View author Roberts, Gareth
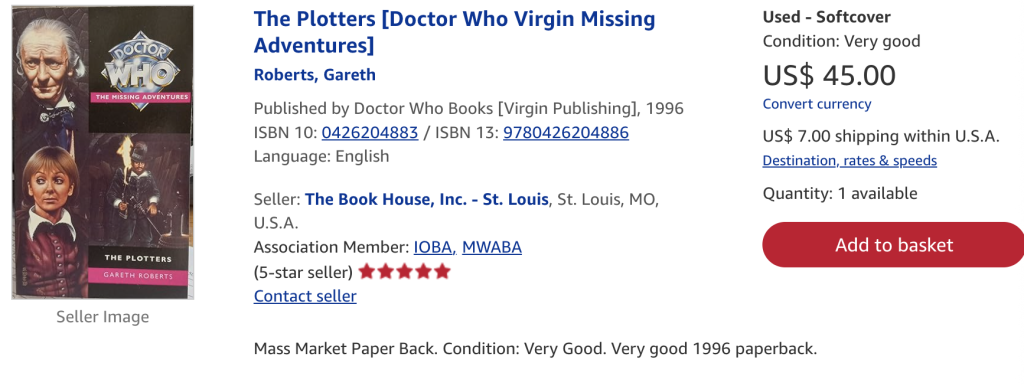This screenshot has width=1024, height=386. coord(315,74)
